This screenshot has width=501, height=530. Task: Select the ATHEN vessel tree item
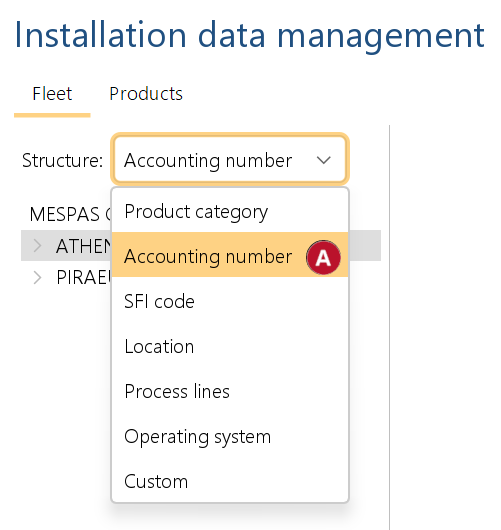84,246
